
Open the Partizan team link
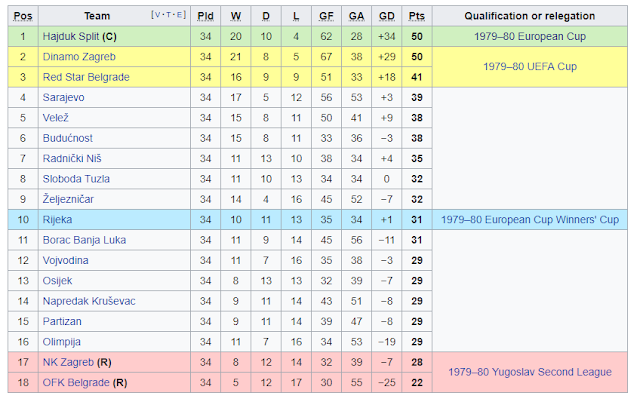(62, 322)
